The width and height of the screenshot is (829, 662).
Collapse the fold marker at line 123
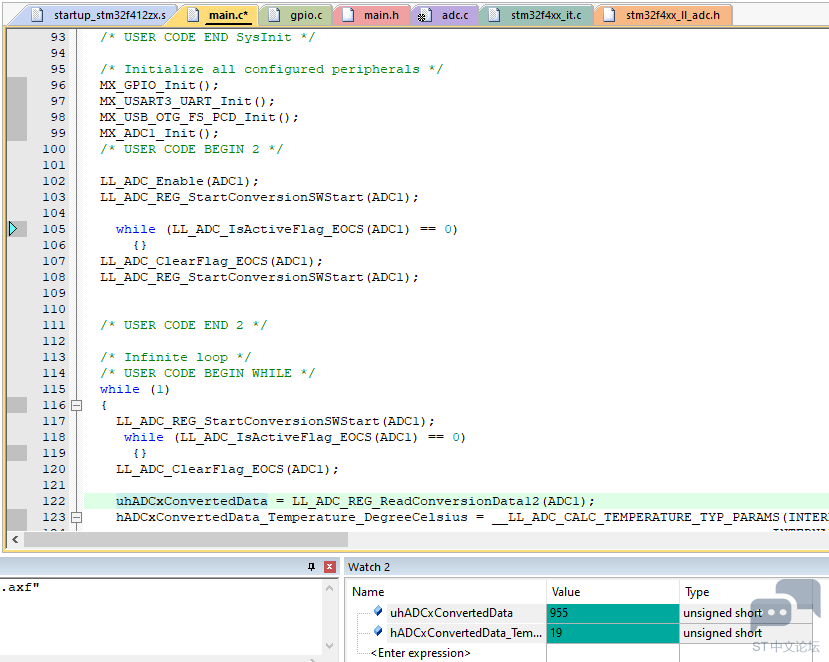coord(77,517)
